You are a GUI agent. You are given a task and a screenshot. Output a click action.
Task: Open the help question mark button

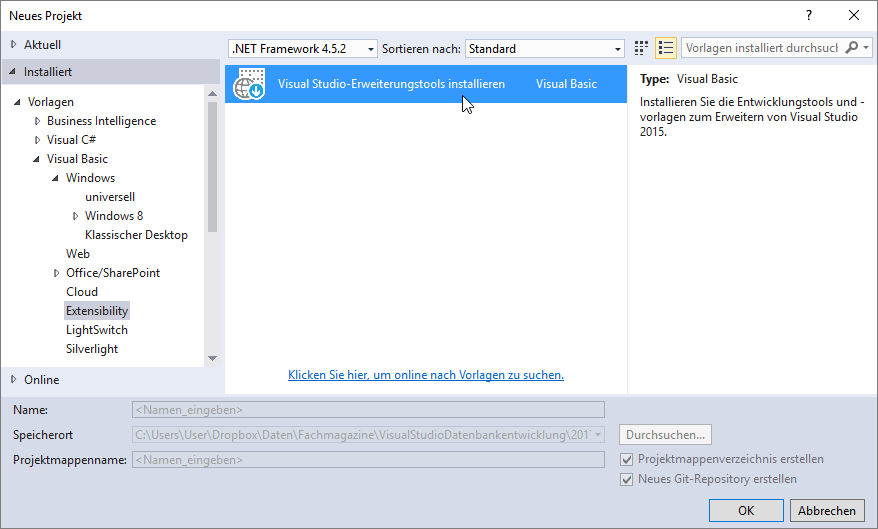tap(808, 15)
